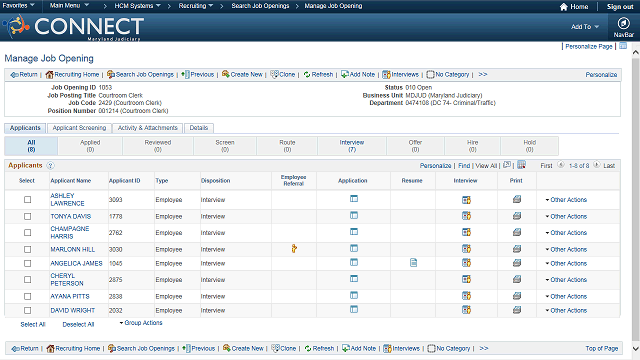Viewport: 640px width, 360px height.
Task: Open grid zoom popup icon
Action: tap(507, 165)
